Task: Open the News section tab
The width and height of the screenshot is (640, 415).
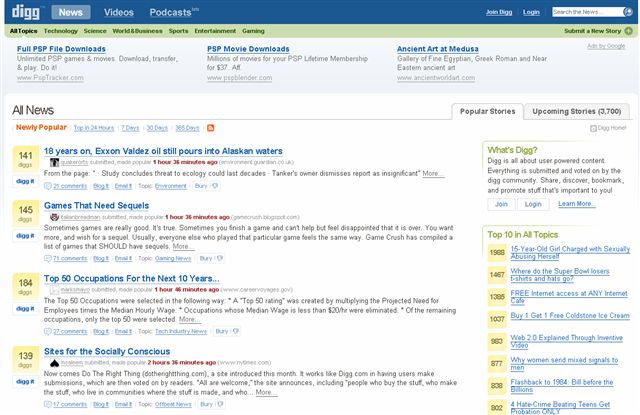Action: [71, 12]
